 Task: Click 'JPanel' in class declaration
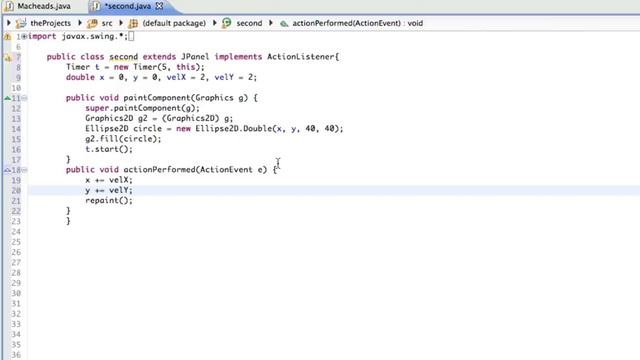pos(195,57)
